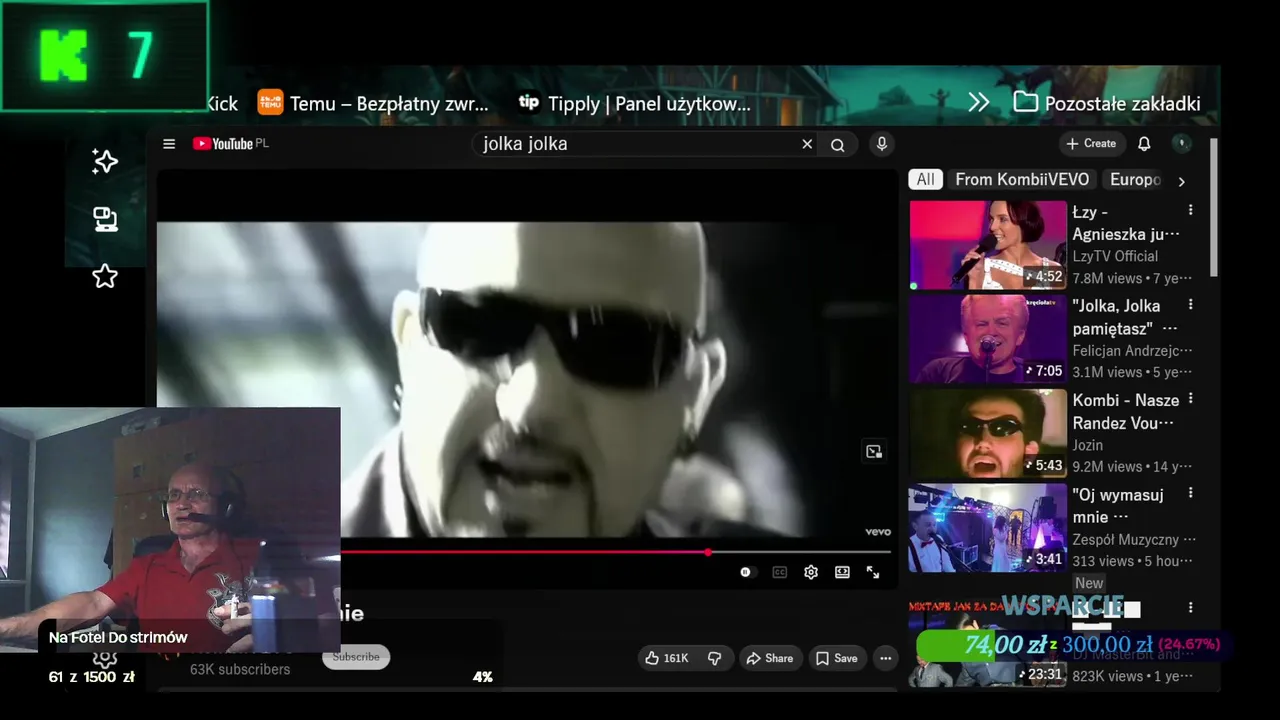The height and width of the screenshot is (720, 1280).
Task: Open the Temu bookmark
Action: 373,103
